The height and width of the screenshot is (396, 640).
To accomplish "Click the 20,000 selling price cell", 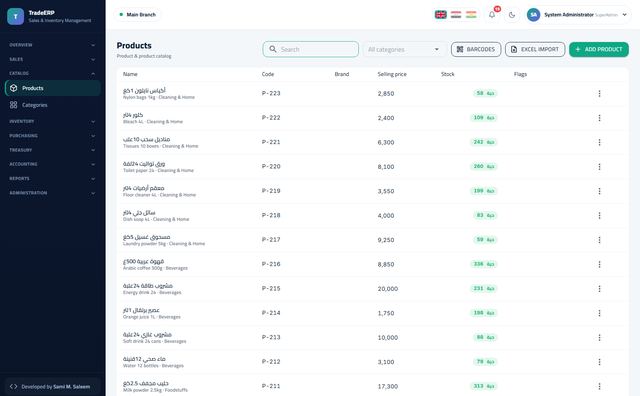I will pyautogui.click(x=388, y=289).
